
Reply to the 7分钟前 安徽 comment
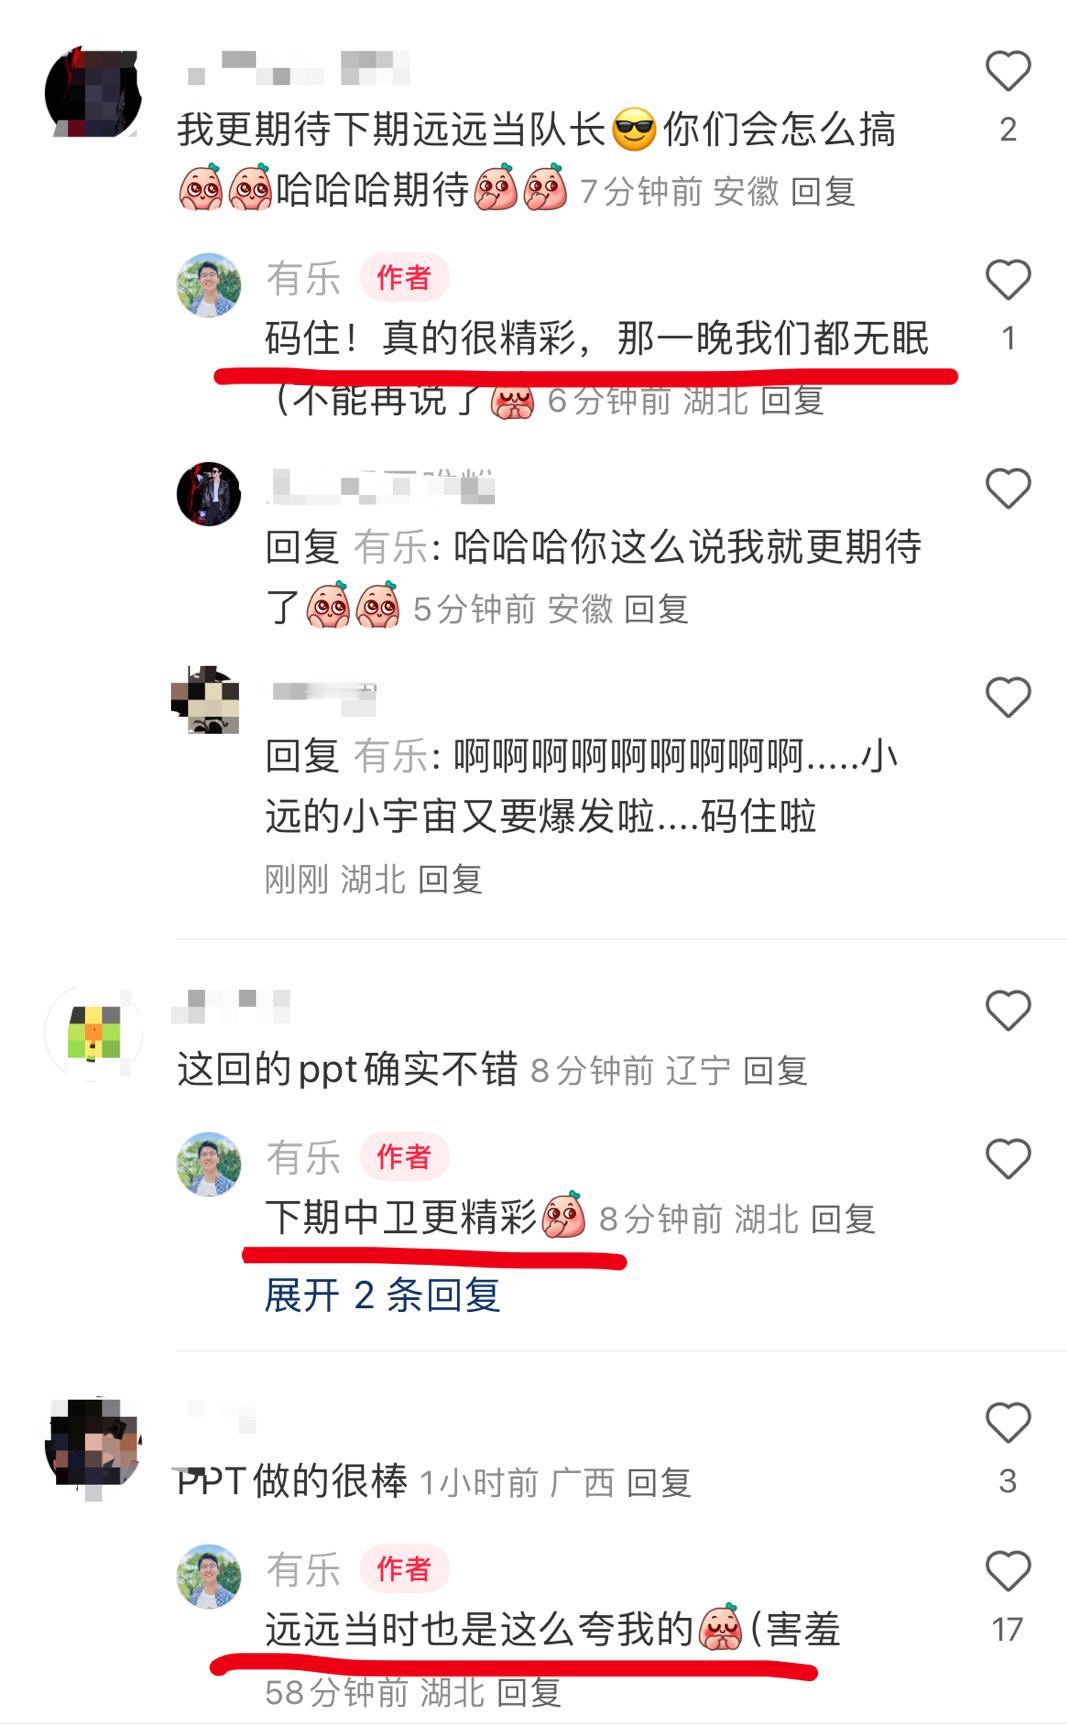coord(823,191)
